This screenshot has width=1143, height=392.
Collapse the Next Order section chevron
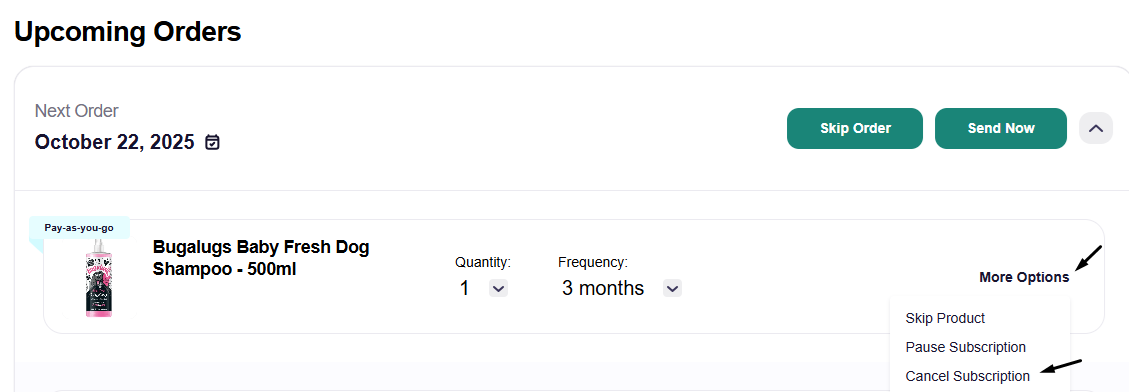point(1096,128)
